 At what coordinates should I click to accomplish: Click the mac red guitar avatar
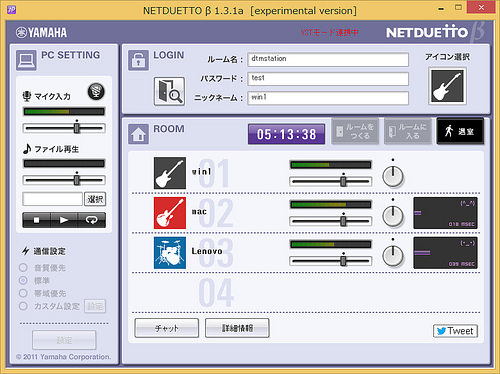[170, 213]
